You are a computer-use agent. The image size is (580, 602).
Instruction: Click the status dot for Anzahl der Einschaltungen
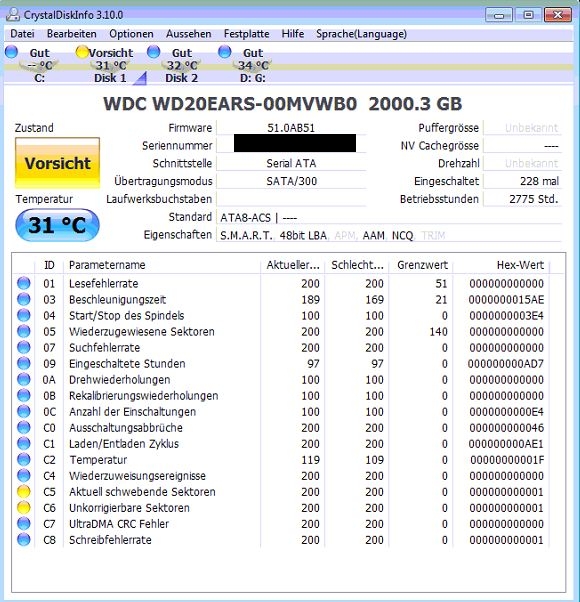coord(23,412)
